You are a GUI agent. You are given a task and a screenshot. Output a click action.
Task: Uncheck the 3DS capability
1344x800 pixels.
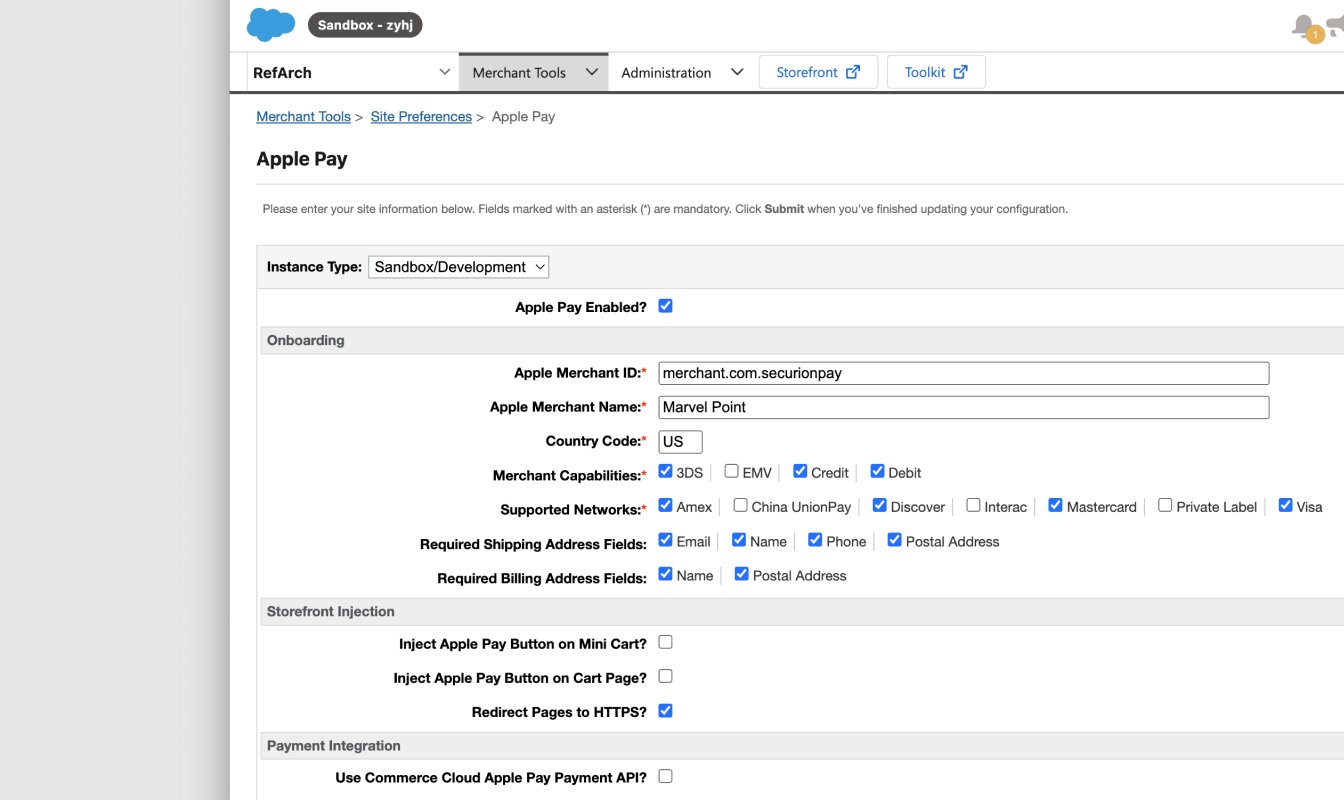point(665,471)
